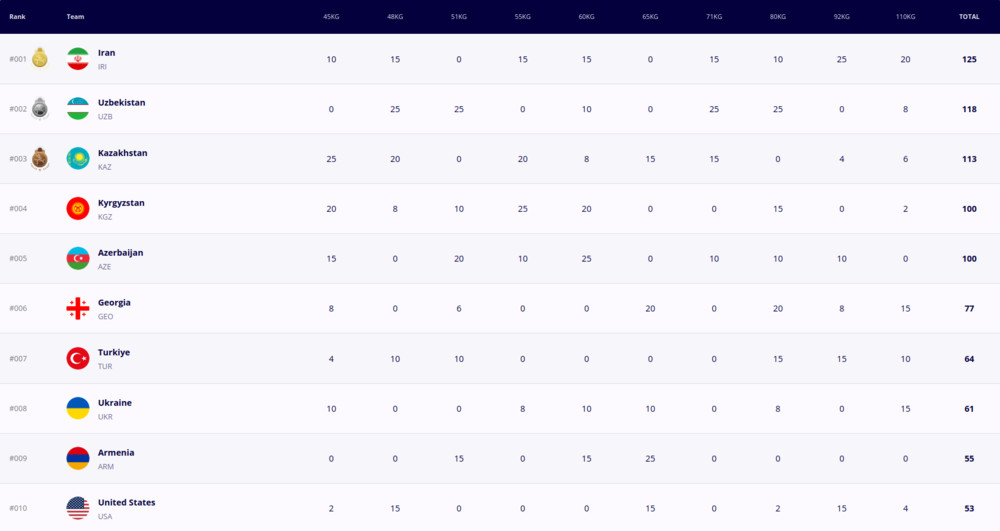1000x531 pixels.
Task: Click Uzbekistan's flag icon
Action: point(78,108)
